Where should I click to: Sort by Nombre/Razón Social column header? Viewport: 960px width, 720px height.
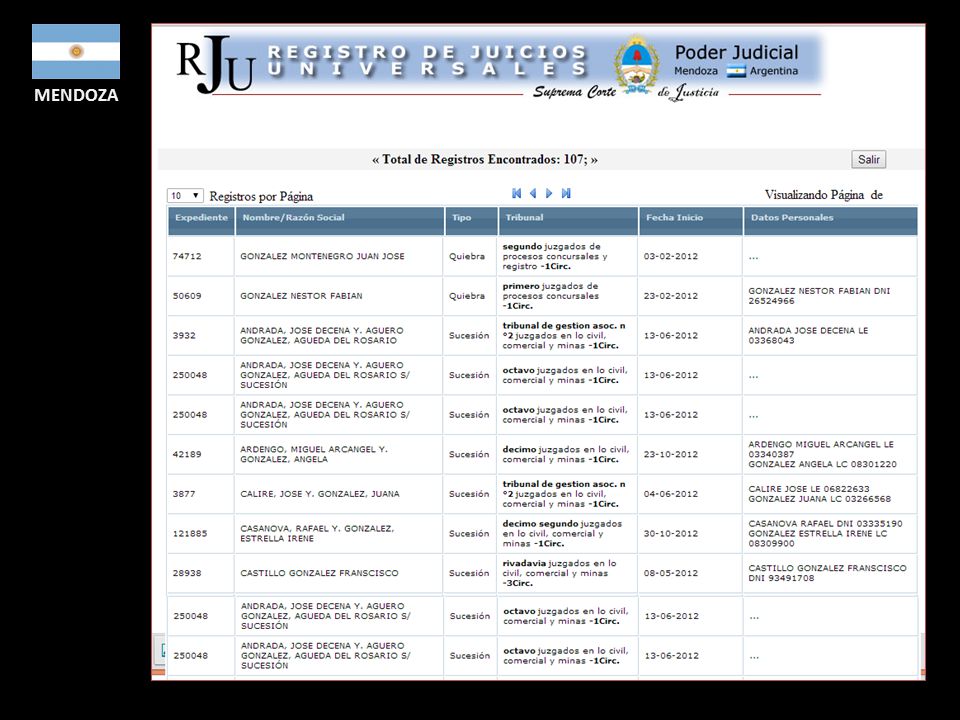point(340,221)
